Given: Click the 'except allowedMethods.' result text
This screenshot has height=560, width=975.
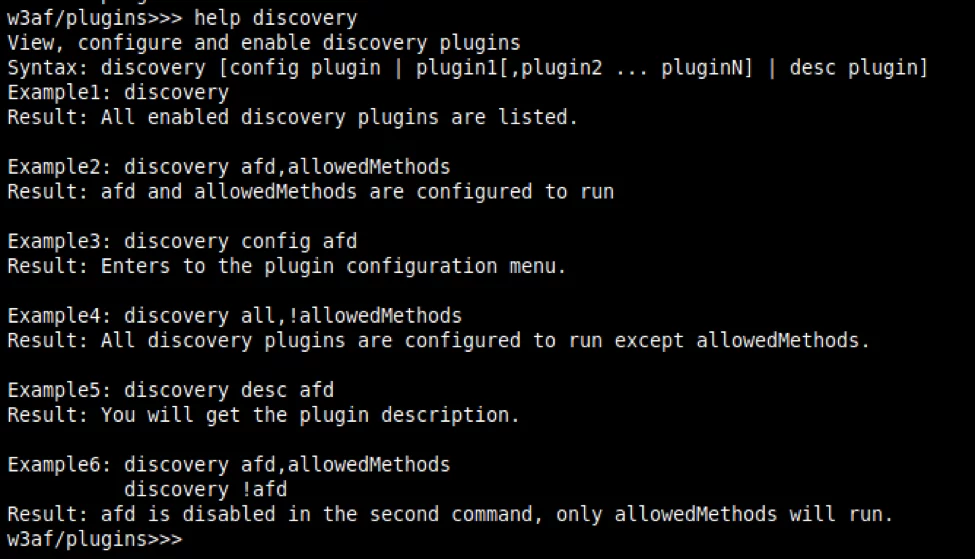Looking at the screenshot, I should 742,341.
